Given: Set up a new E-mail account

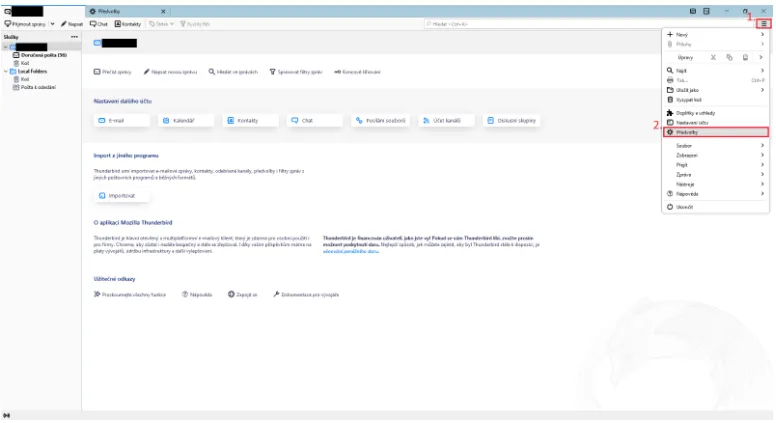Looking at the screenshot, I should click(x=121, y=120).
